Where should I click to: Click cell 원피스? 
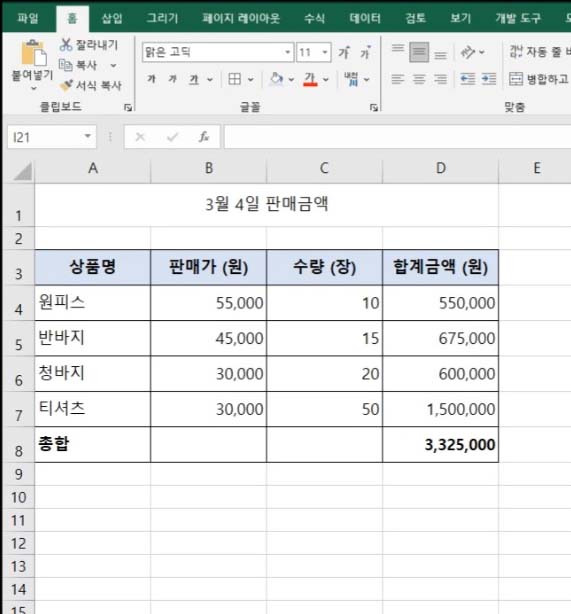[x=92, y=303]
